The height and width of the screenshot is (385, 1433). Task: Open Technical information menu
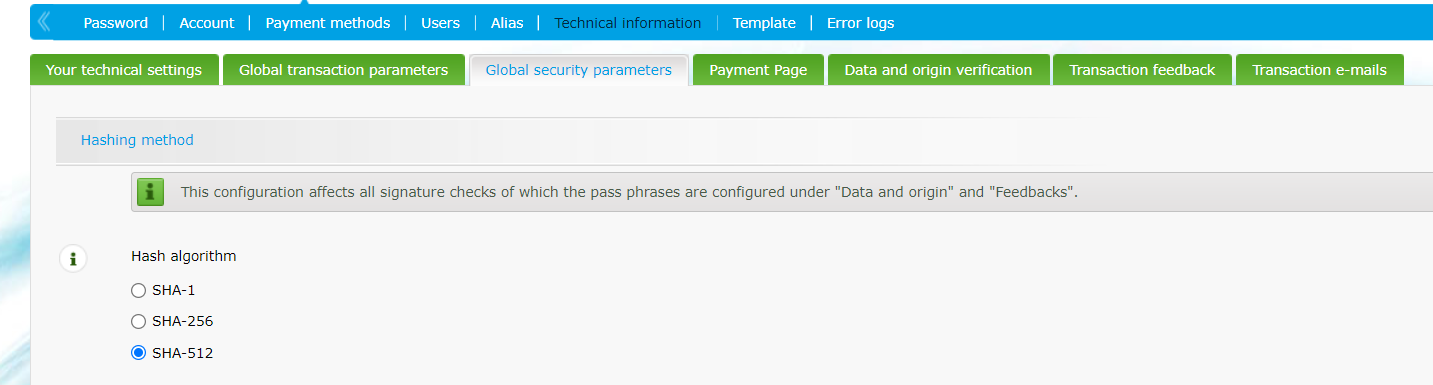point(628,23)
